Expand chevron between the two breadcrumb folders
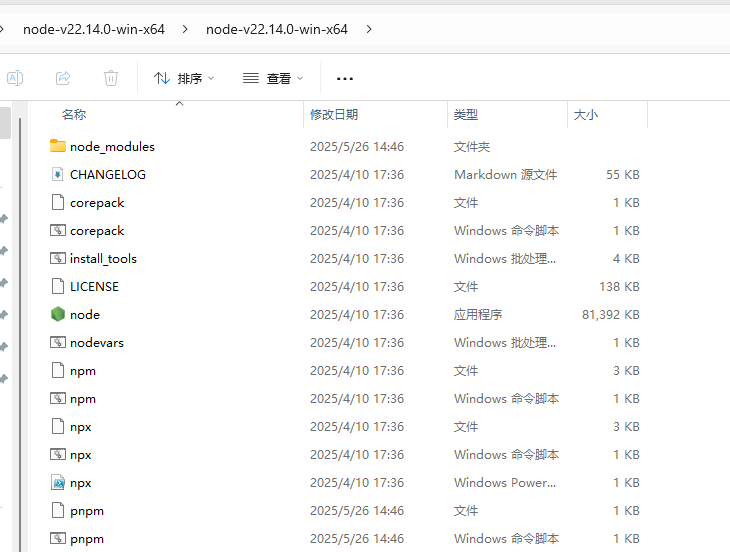The image size is (730, 552). click(185, 29)
